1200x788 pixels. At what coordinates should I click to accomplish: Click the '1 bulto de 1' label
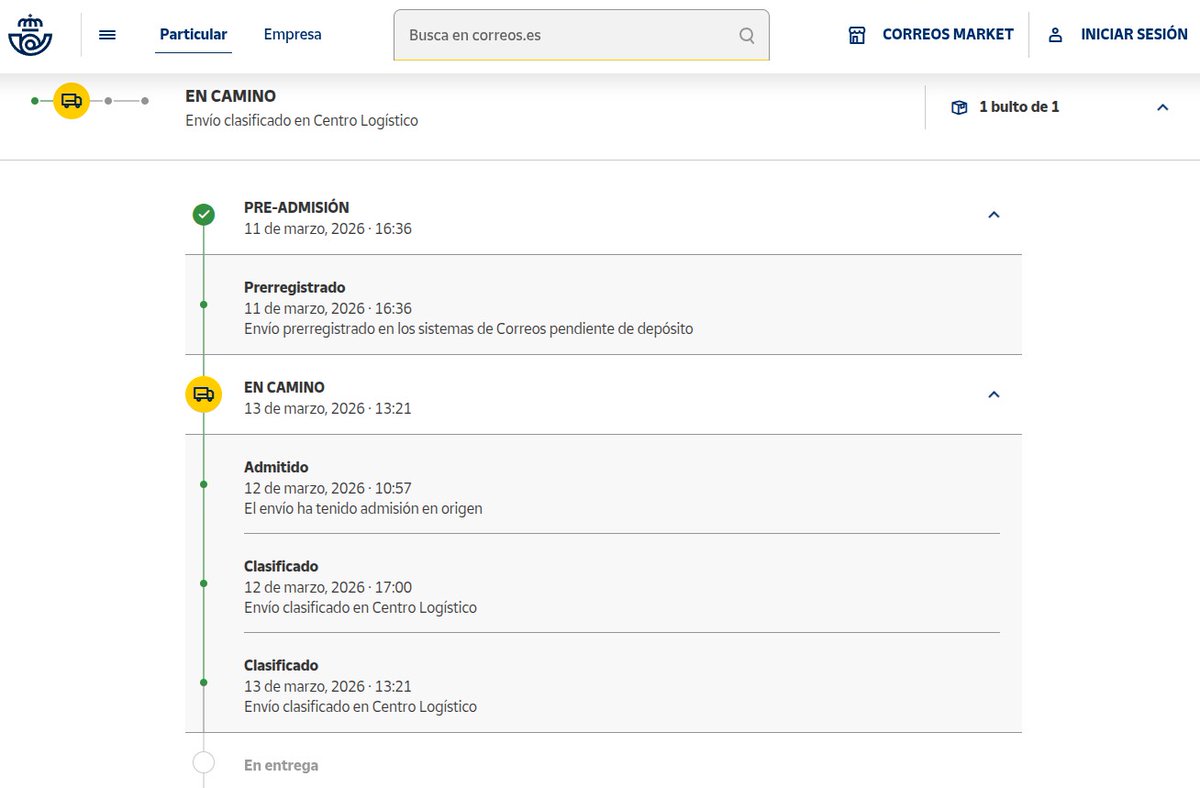pyautogui.click(x=1019, y=107)
